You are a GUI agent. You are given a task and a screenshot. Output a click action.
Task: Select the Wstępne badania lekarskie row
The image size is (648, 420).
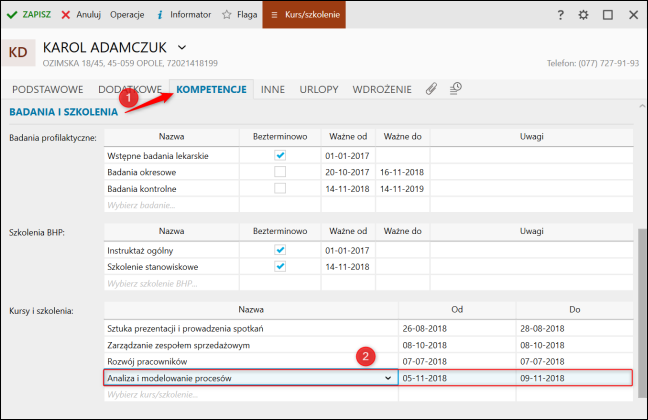[369, 155]
